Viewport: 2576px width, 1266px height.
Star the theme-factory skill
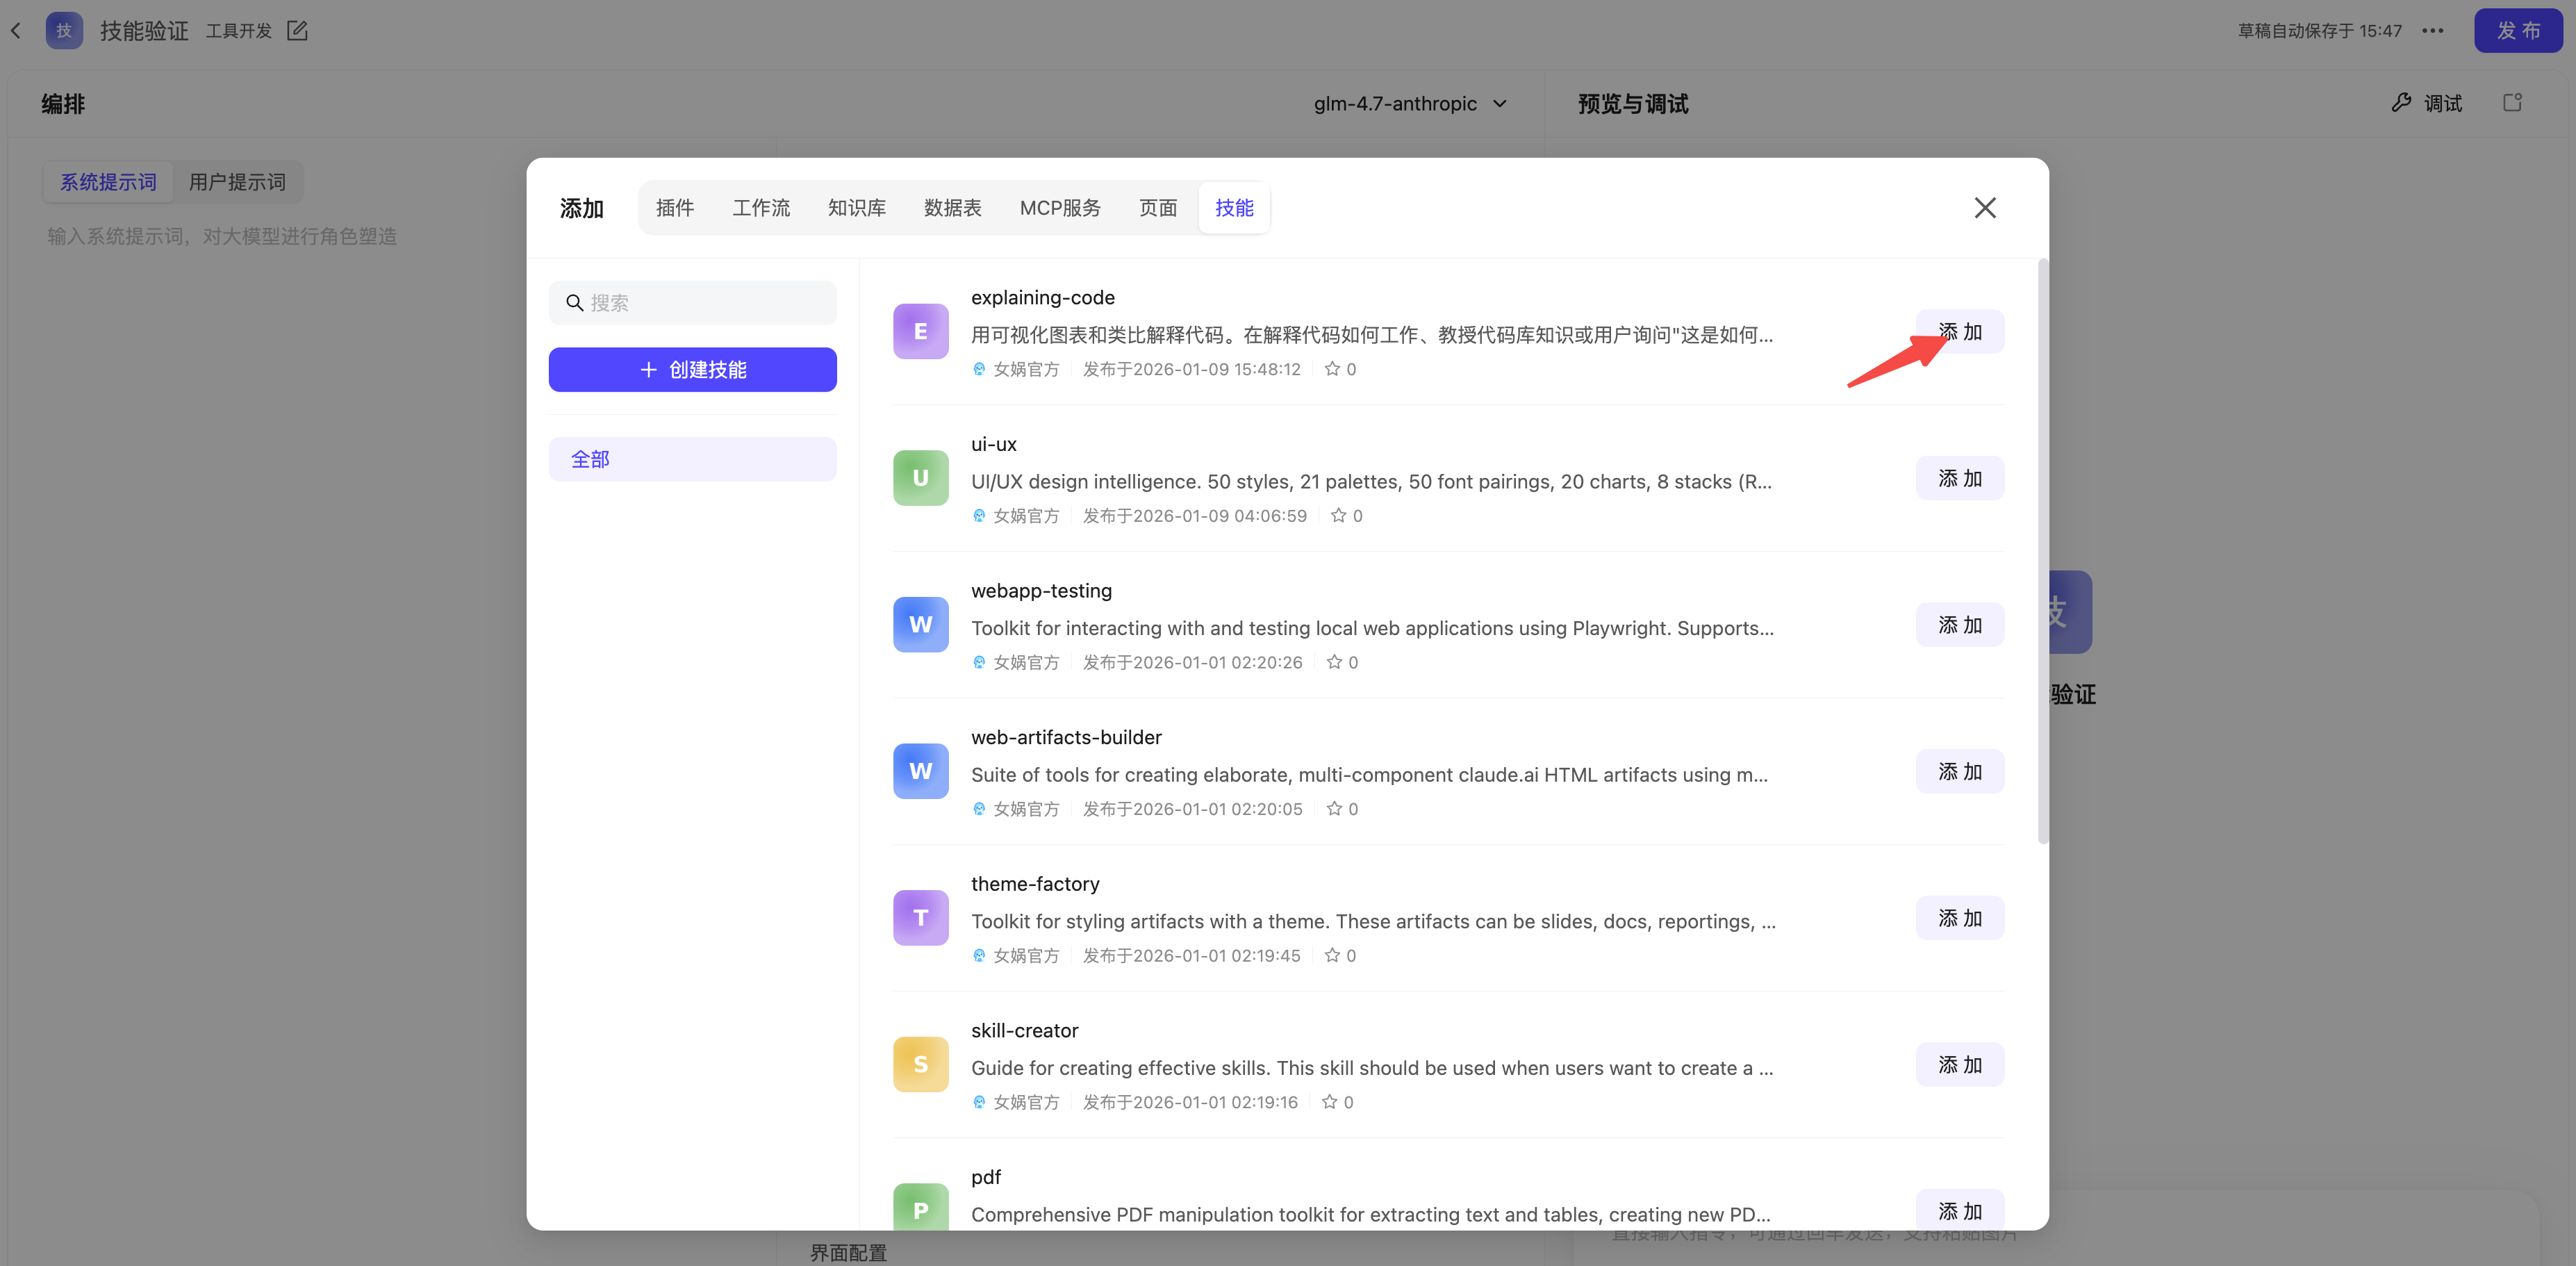point(1331,955)
